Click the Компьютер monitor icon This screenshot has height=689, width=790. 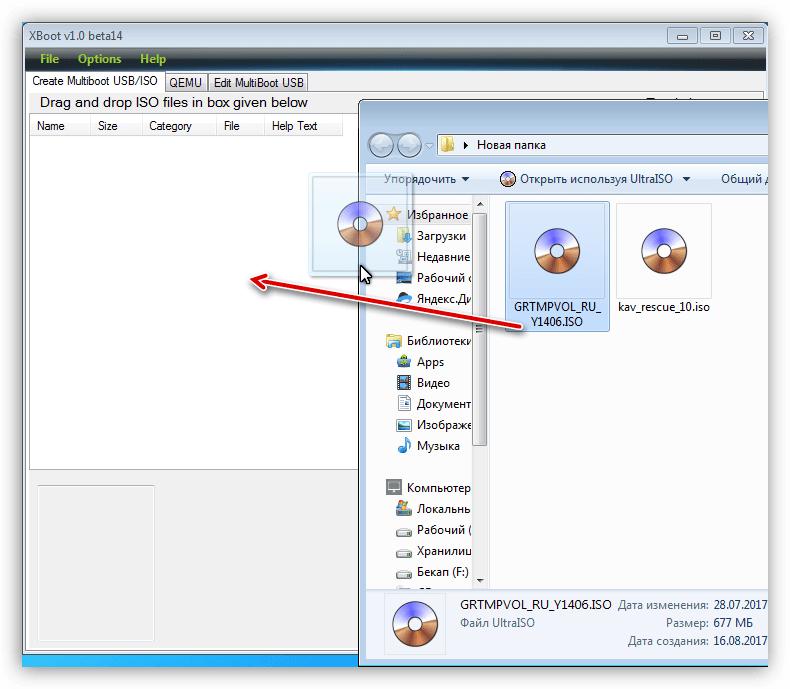(393, 488)
